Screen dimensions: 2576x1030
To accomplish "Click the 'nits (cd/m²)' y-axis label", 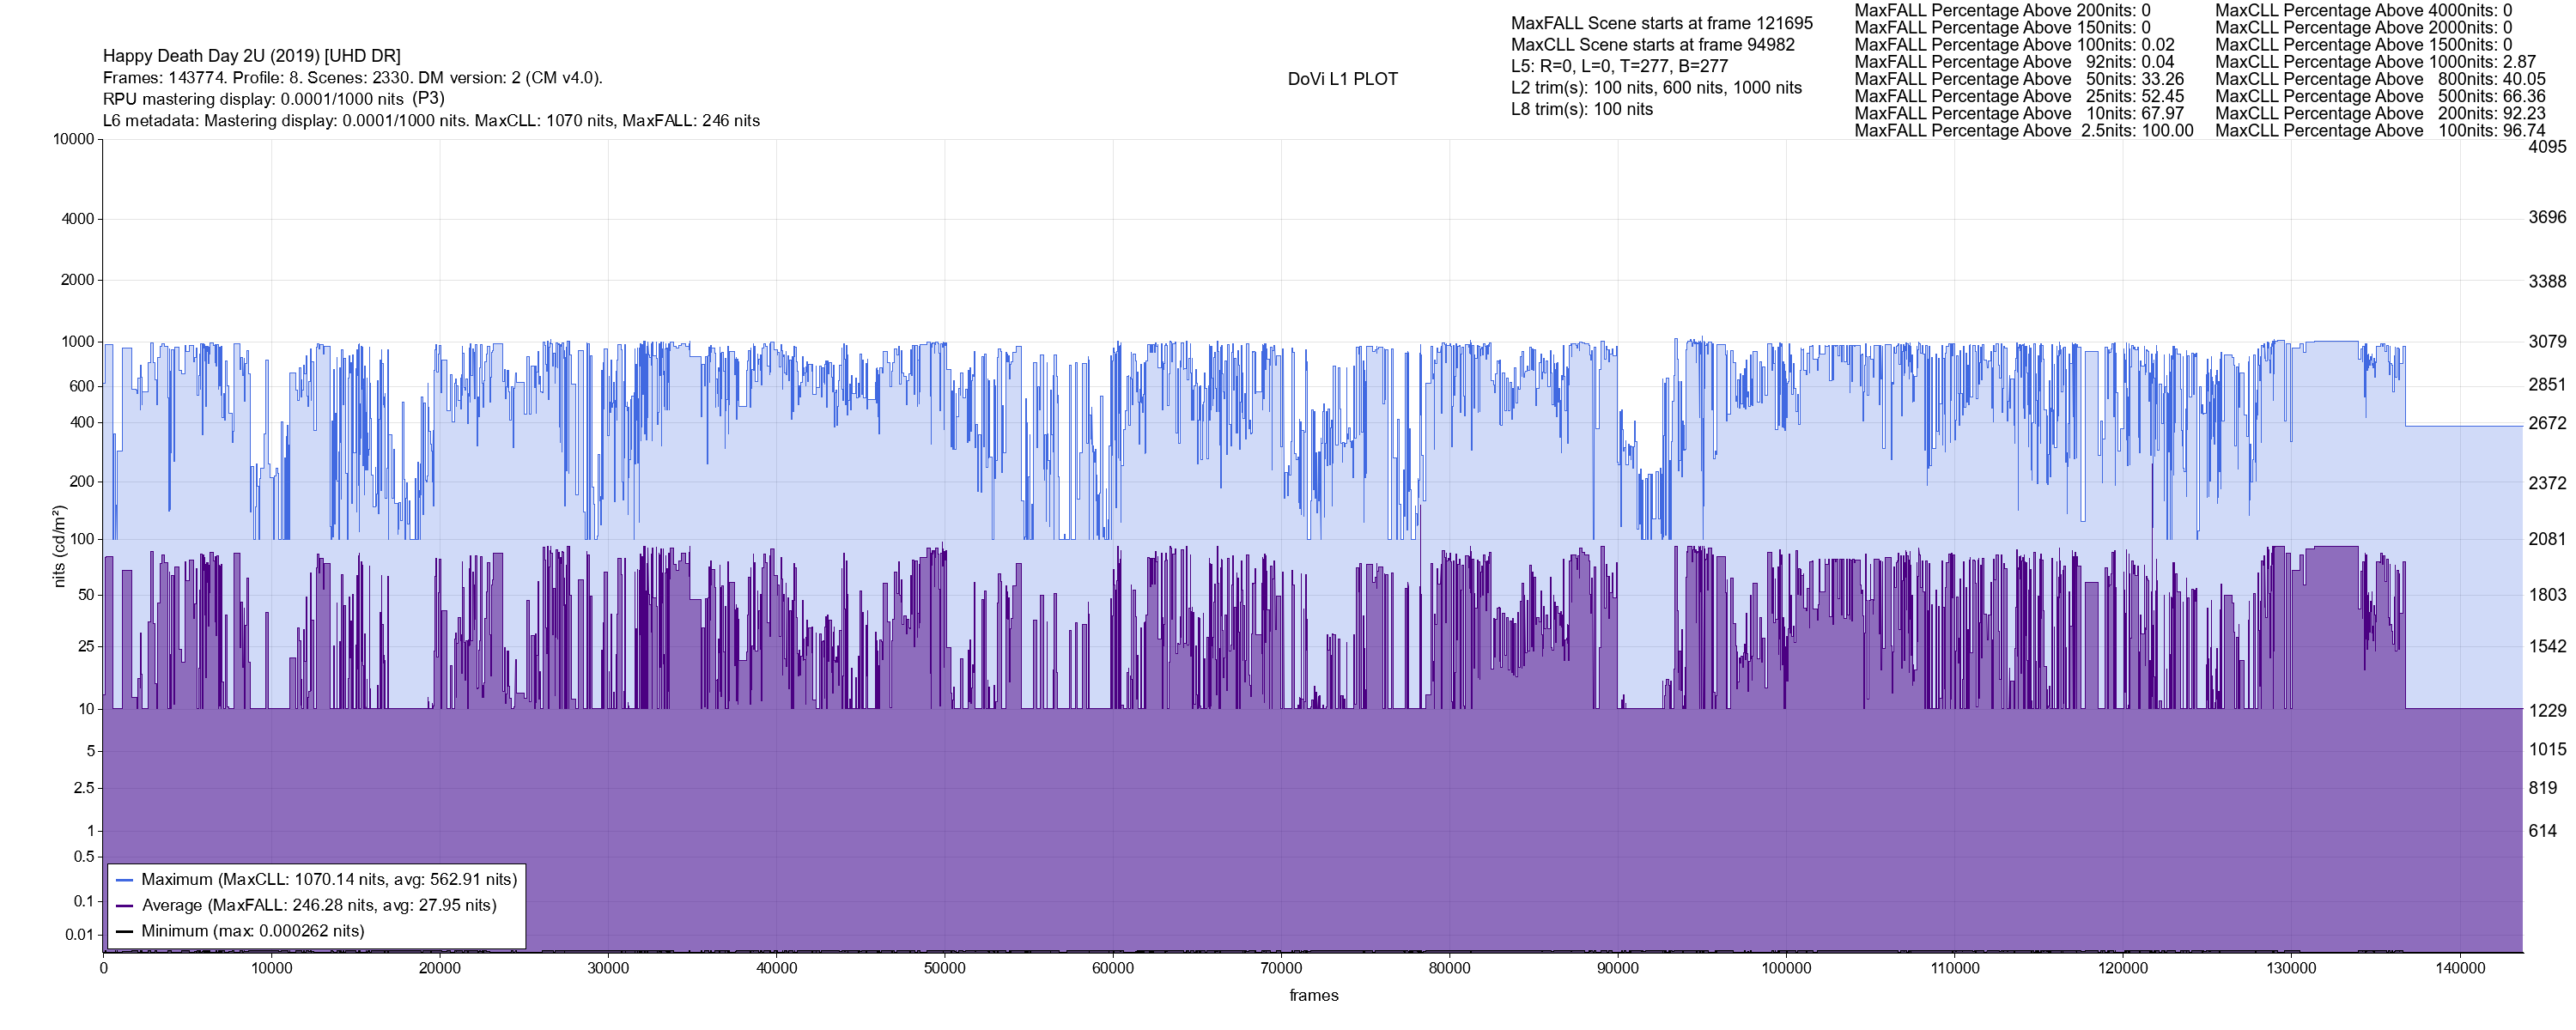I will tap(59, 546).
